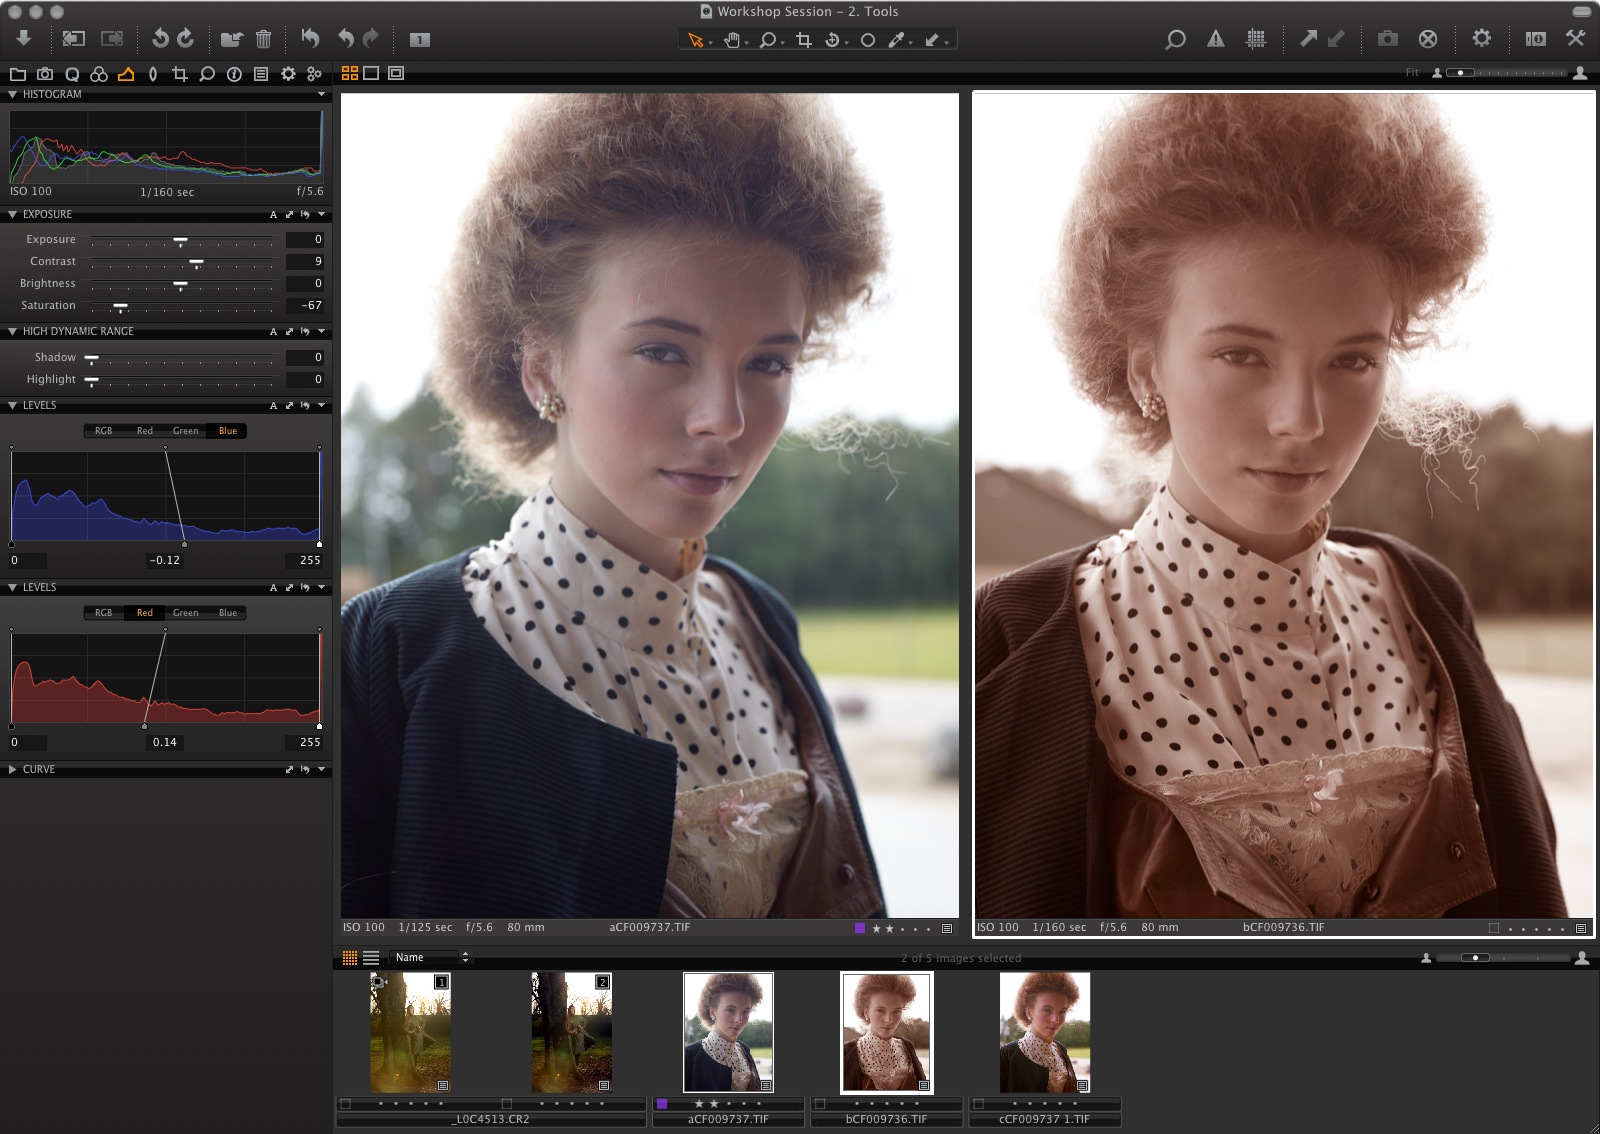Open the Color tool tab
Viewport: 1600px width, 1134px height.
coord(99,72)
